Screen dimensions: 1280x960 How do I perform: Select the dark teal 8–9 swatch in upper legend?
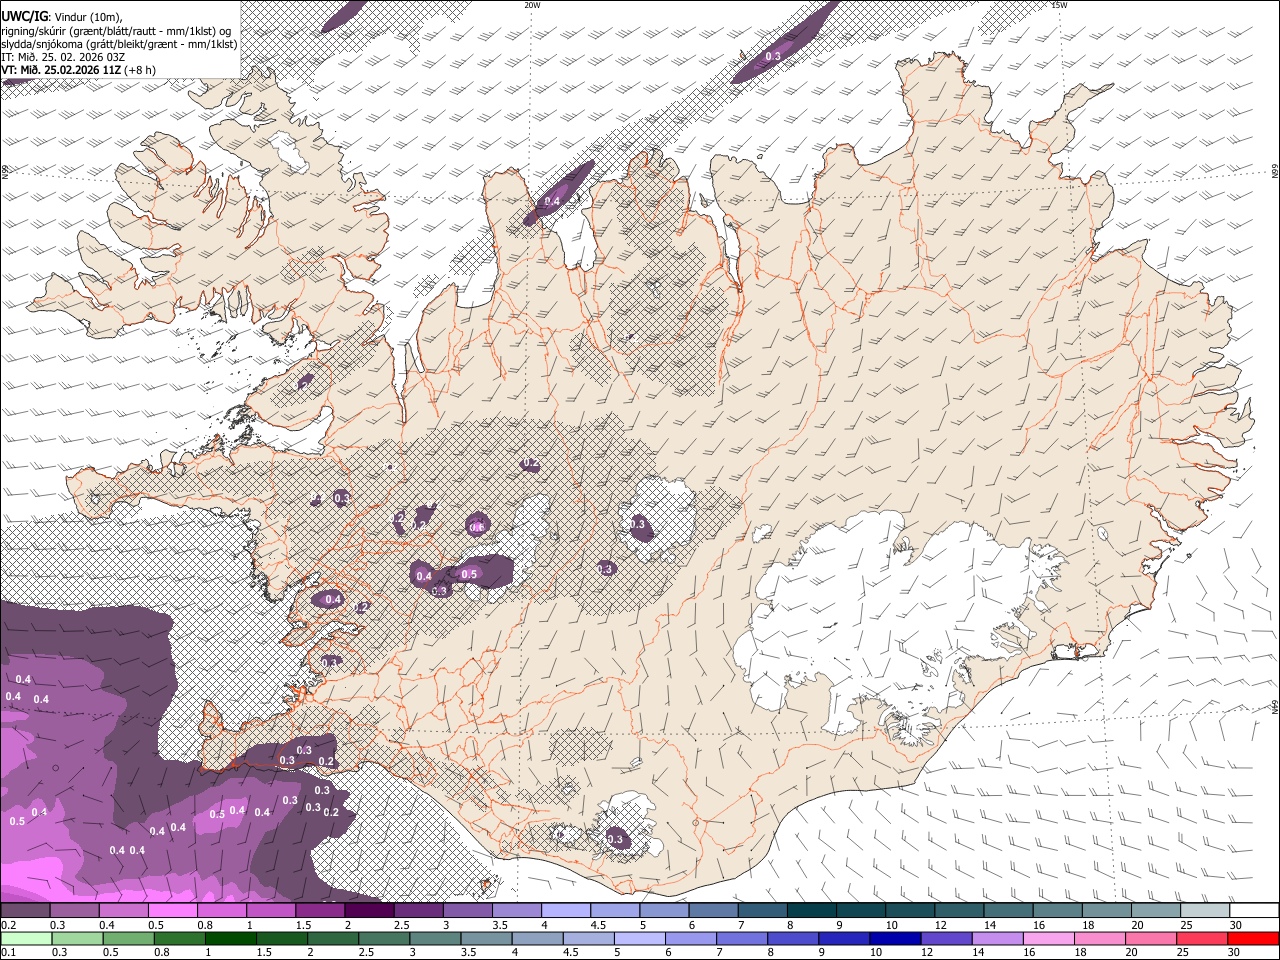pos(810,911)
